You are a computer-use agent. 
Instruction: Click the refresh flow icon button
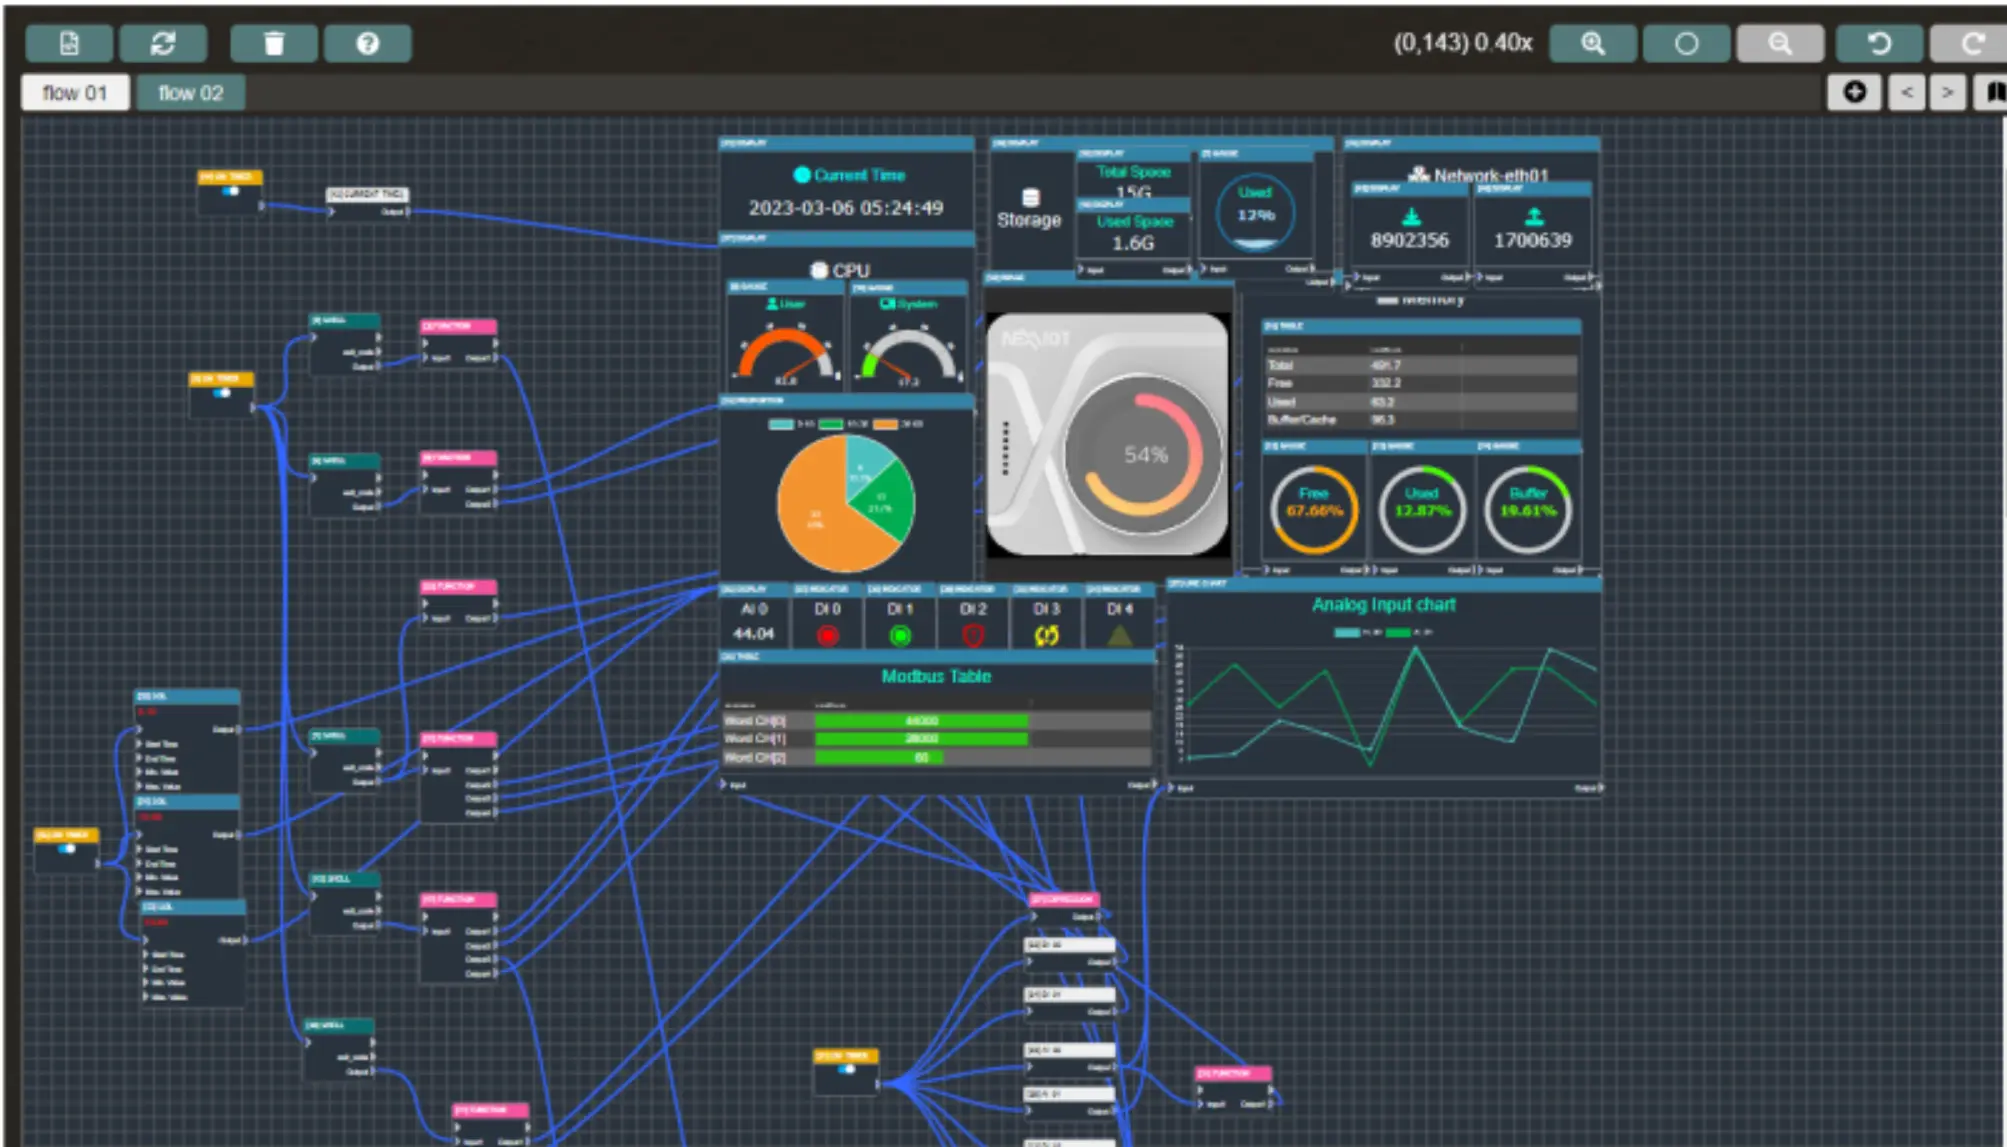(x=163, y=43)
